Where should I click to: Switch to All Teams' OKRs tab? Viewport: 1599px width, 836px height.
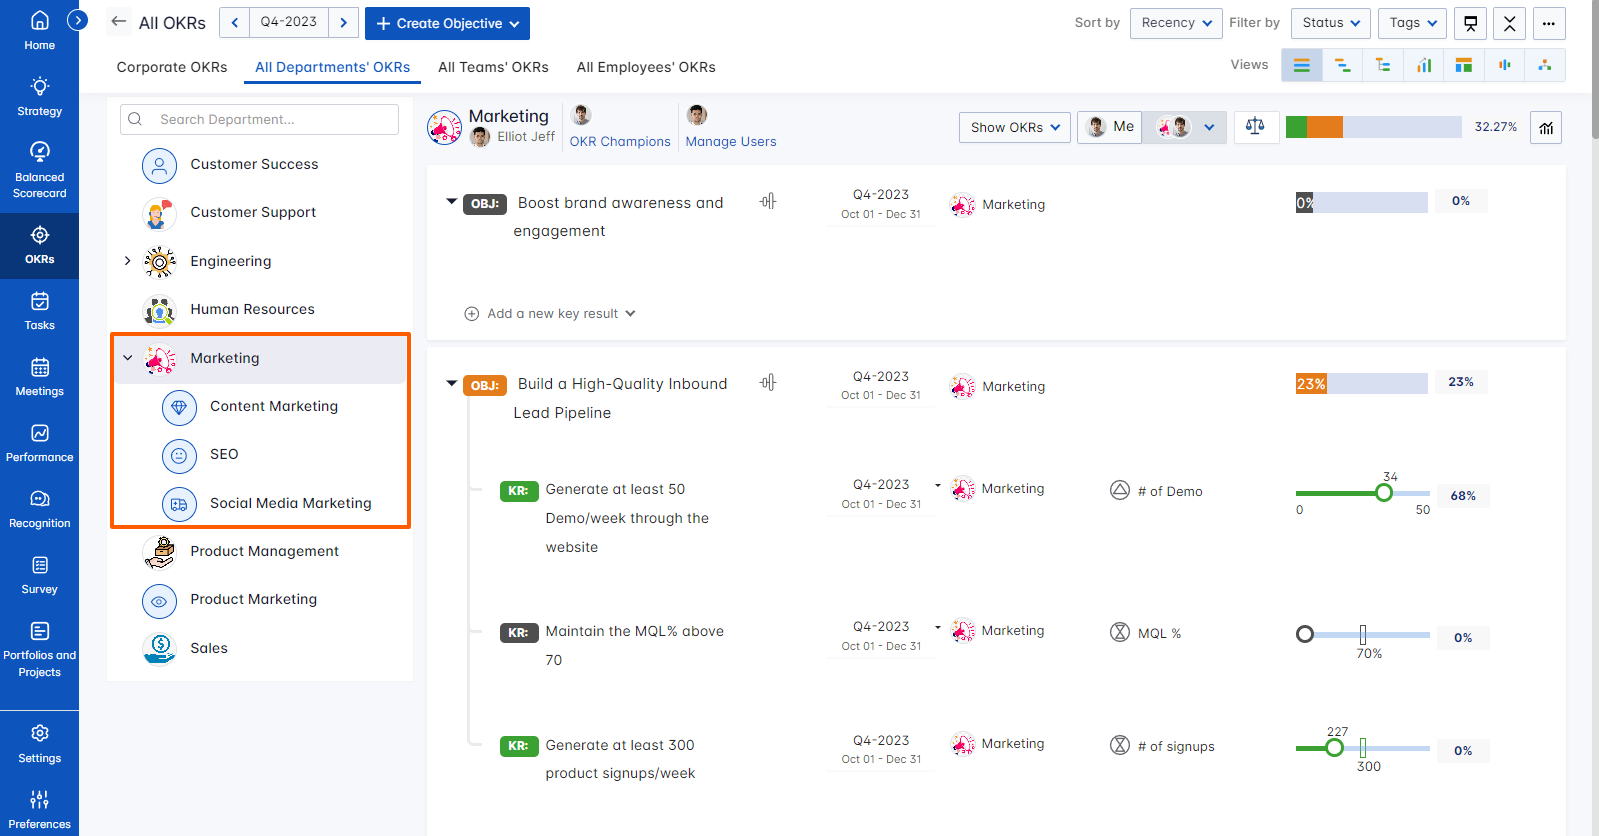click(x=493, y=67)
